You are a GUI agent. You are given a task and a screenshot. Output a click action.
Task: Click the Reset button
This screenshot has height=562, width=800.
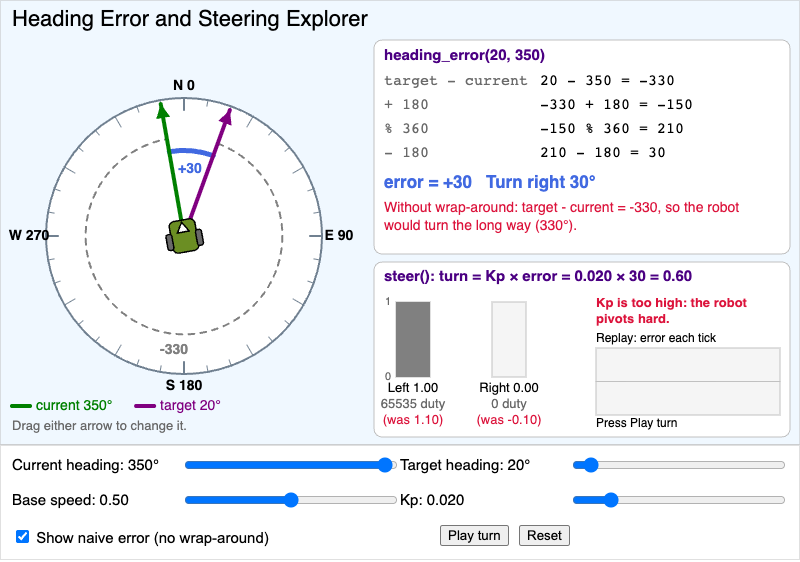pyautogui.click(x=544, y=535)
